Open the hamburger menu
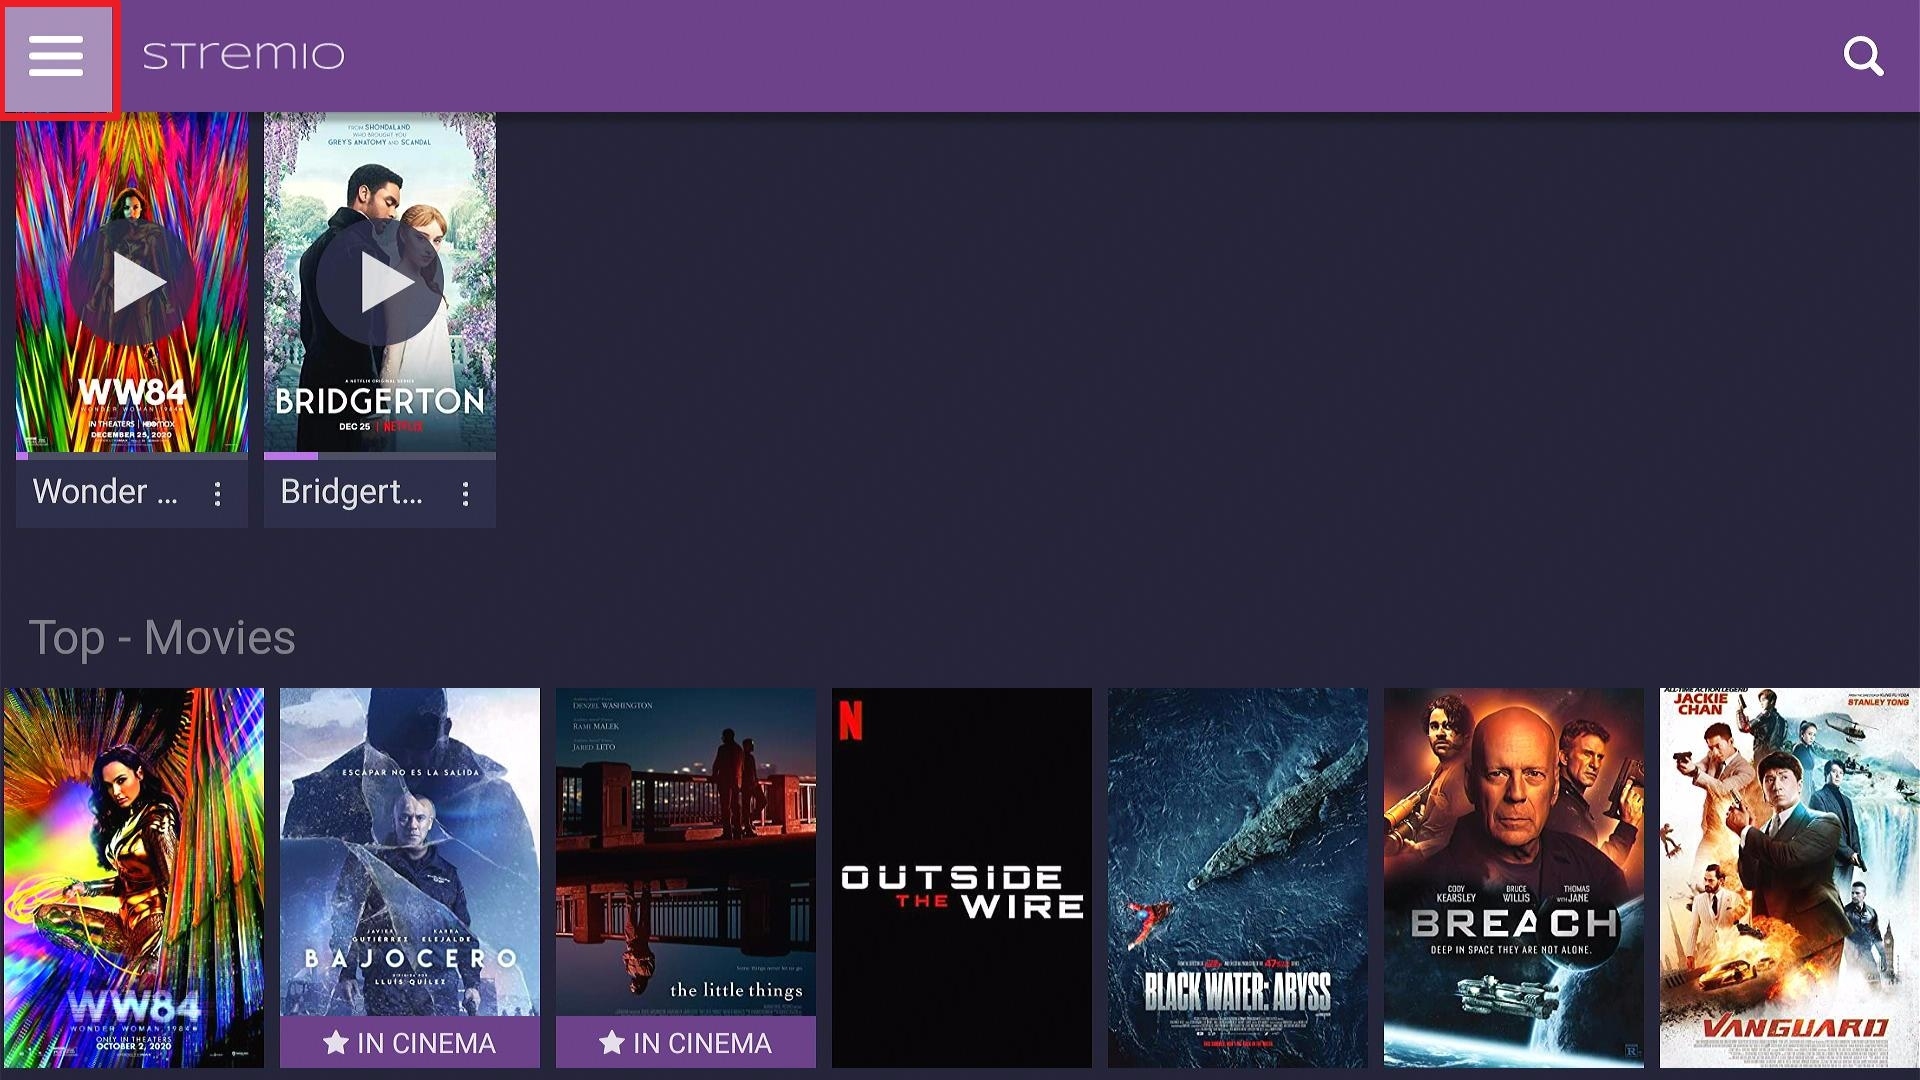This screenshot has height=1080, width=1920. pos(57,56)
